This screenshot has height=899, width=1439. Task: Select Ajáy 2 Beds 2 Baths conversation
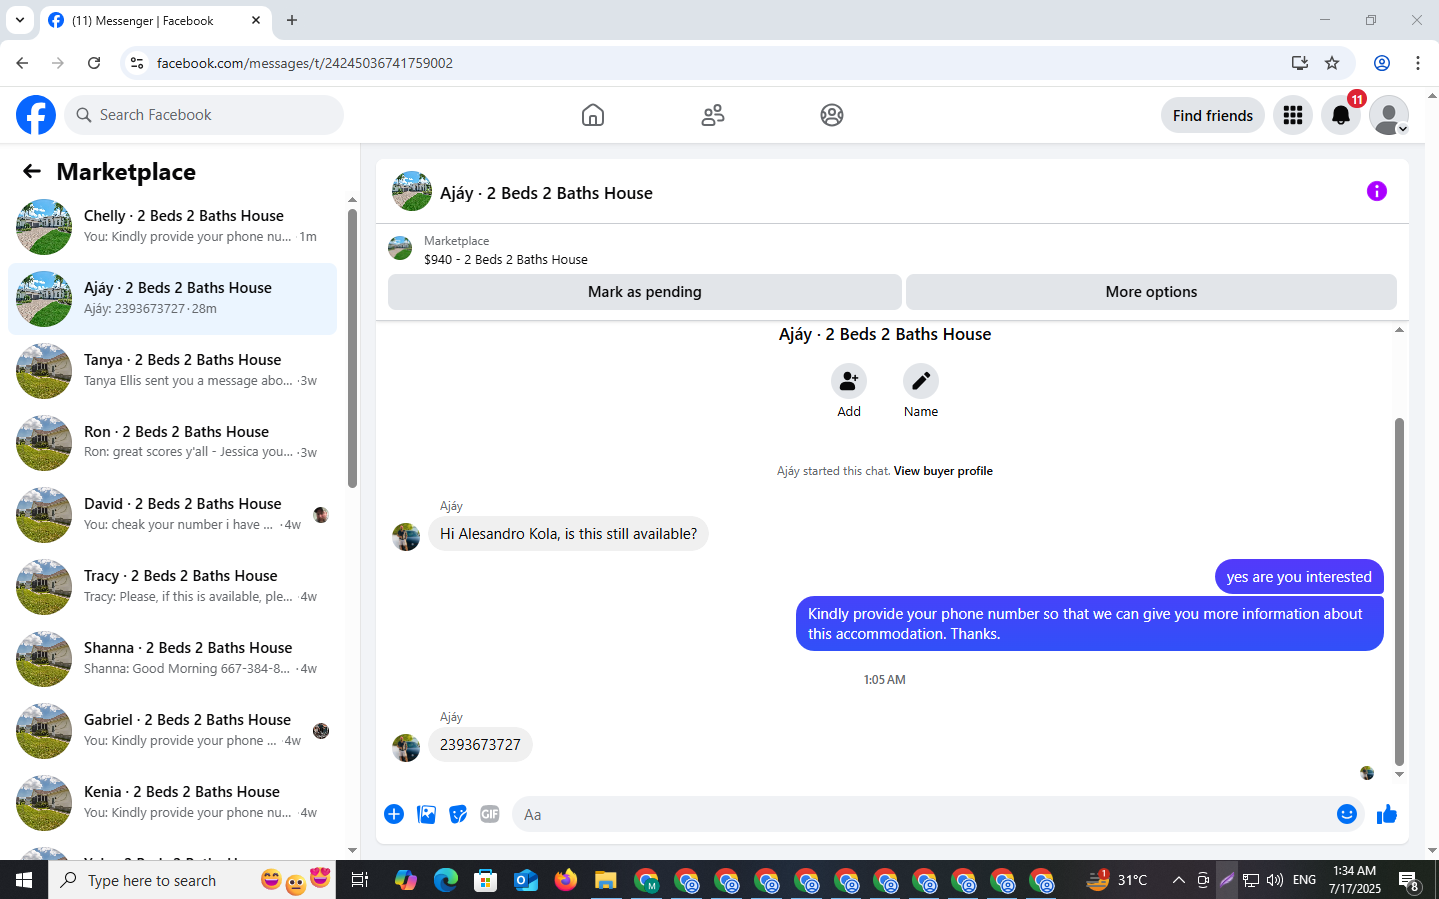[x=172, y=299]
